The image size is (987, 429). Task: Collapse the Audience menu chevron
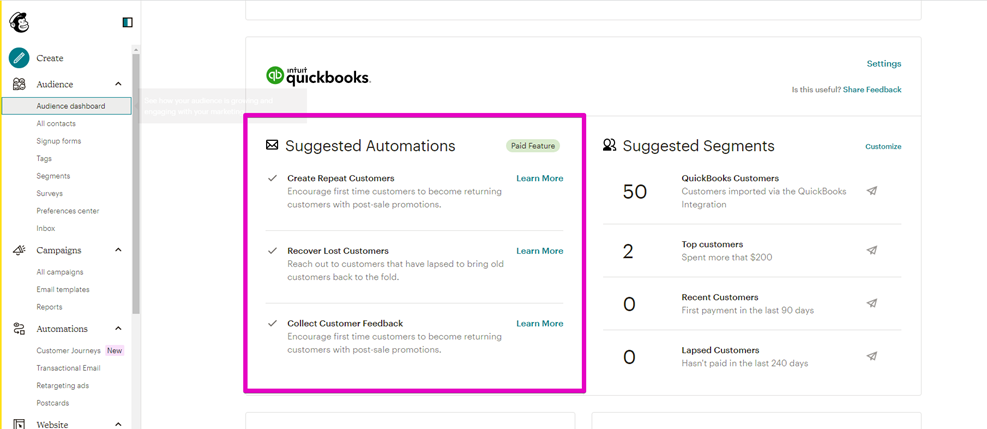(118, 84)
